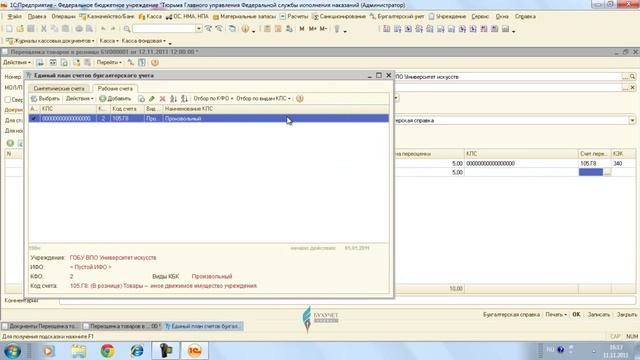Click the Выбрать select button in accounts window

click(x=45, y=99)
